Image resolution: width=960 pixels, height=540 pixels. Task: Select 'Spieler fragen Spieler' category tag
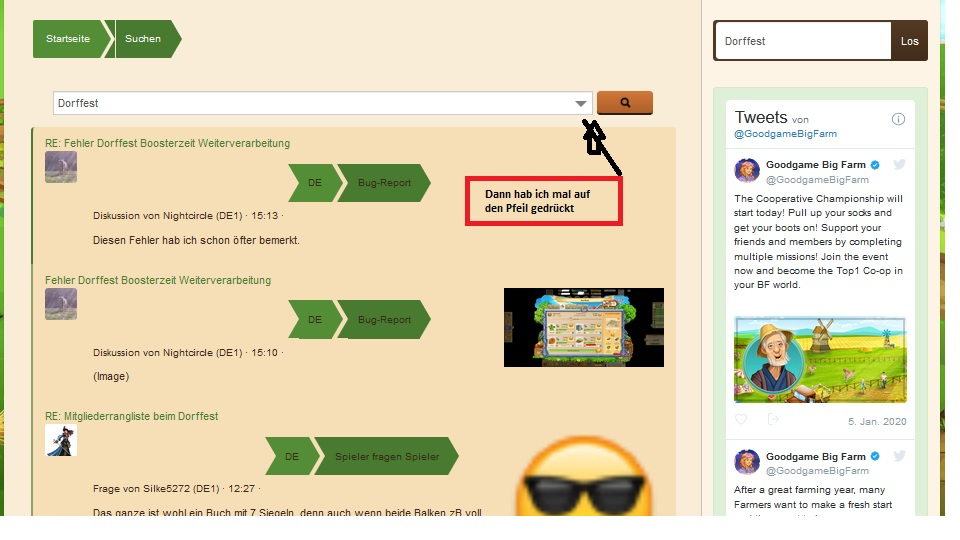[387, 456]
